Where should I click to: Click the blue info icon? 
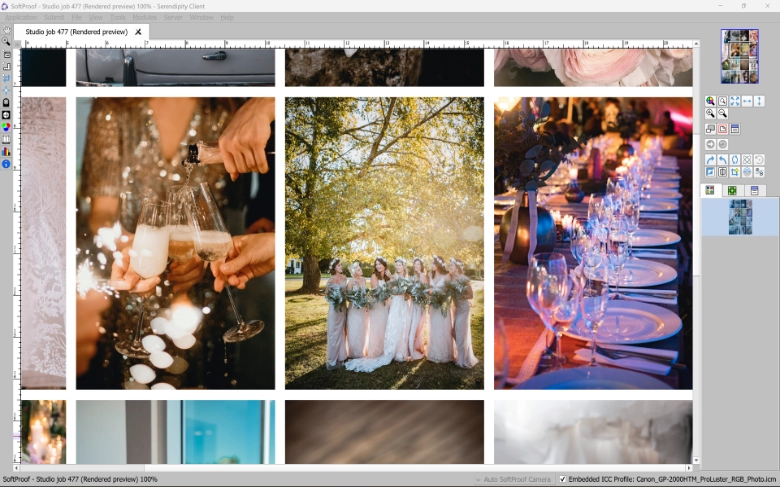point(7,163)
